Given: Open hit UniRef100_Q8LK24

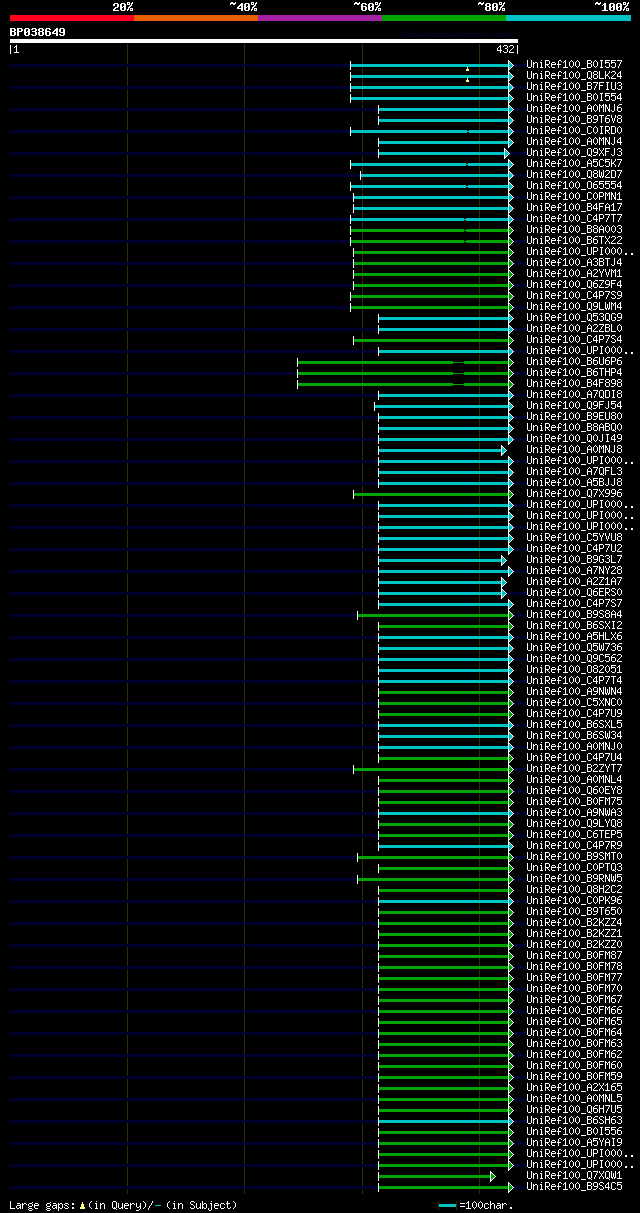Looking at the screenshot, I should [574, 75].
